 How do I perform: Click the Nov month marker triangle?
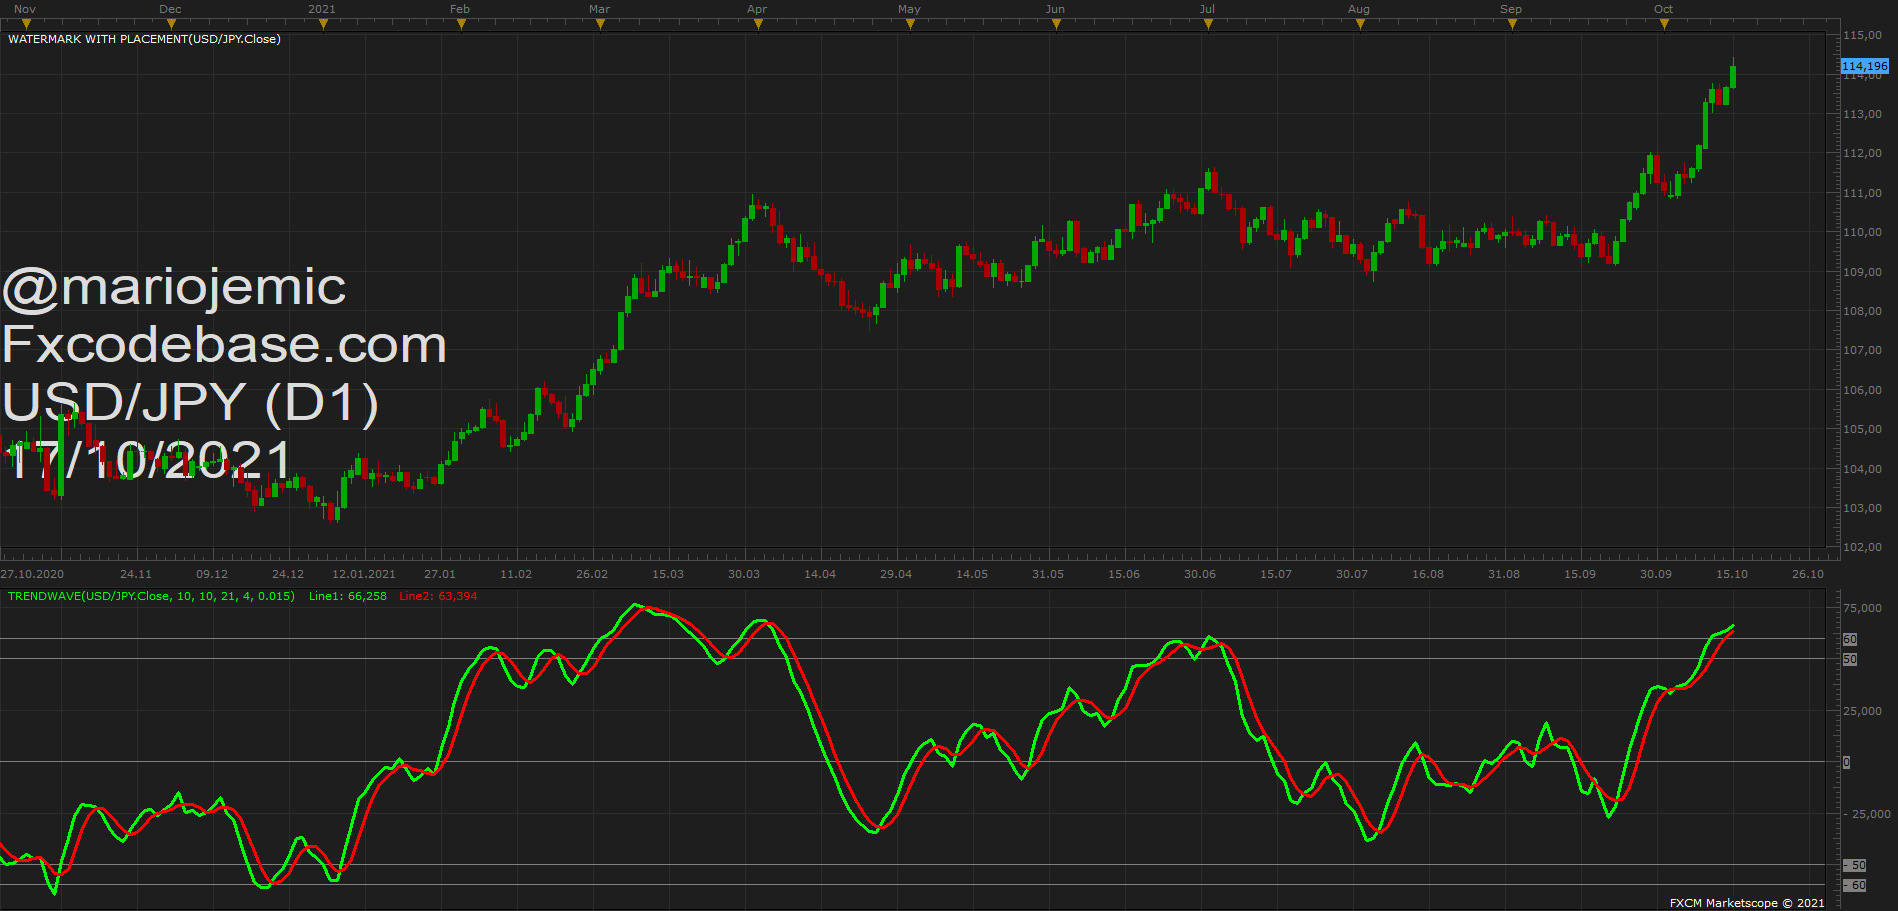pos(27,24)
